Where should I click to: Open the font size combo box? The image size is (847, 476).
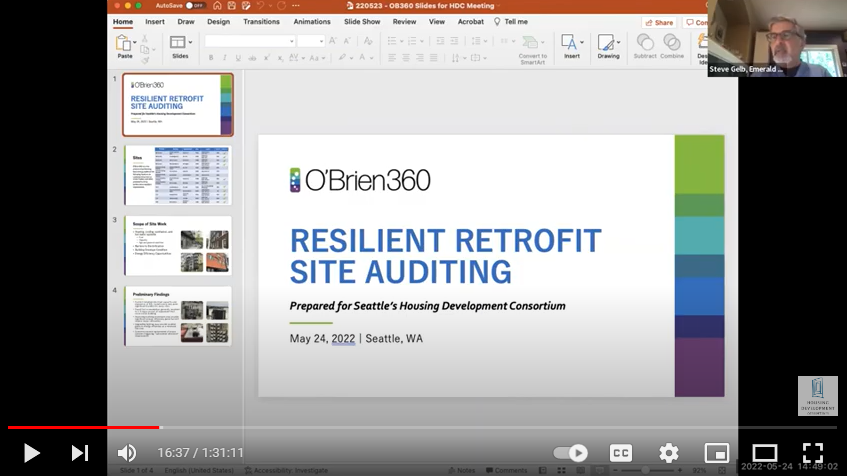click(x=311, y=41)
